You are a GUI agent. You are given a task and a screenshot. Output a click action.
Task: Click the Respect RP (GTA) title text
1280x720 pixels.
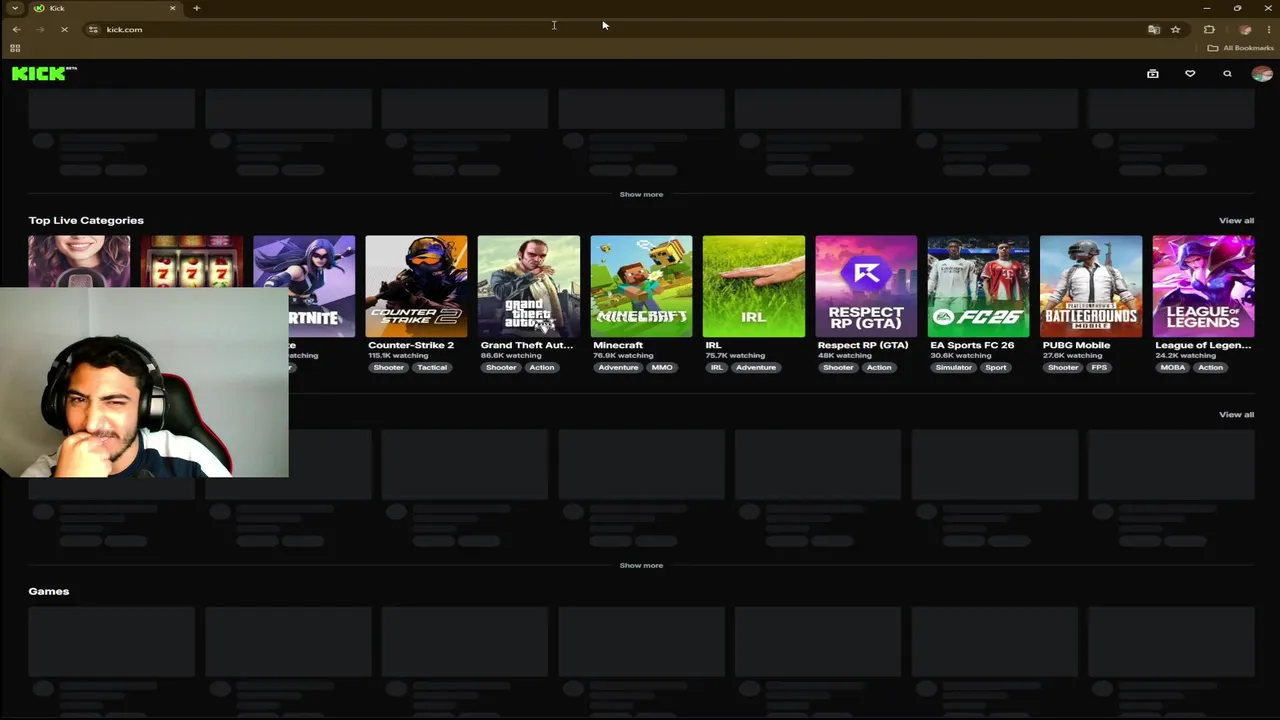coord(863,345)
